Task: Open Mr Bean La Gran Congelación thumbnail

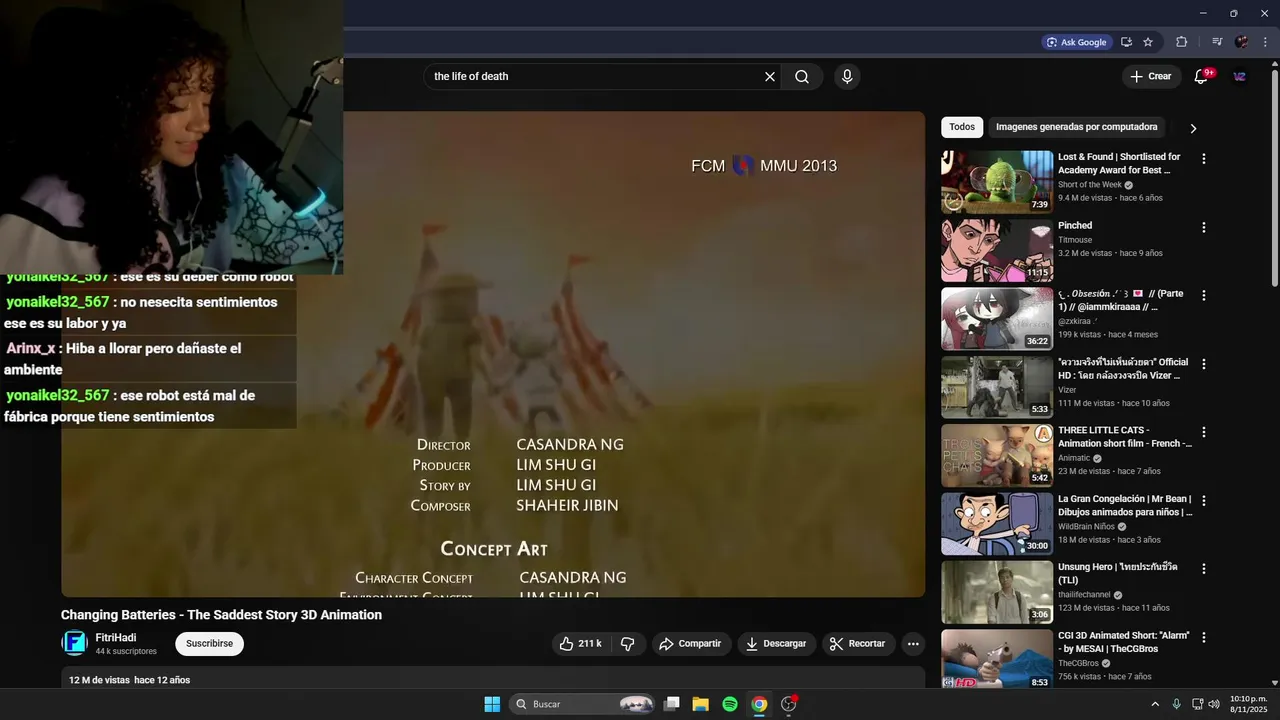Action: 997,523
